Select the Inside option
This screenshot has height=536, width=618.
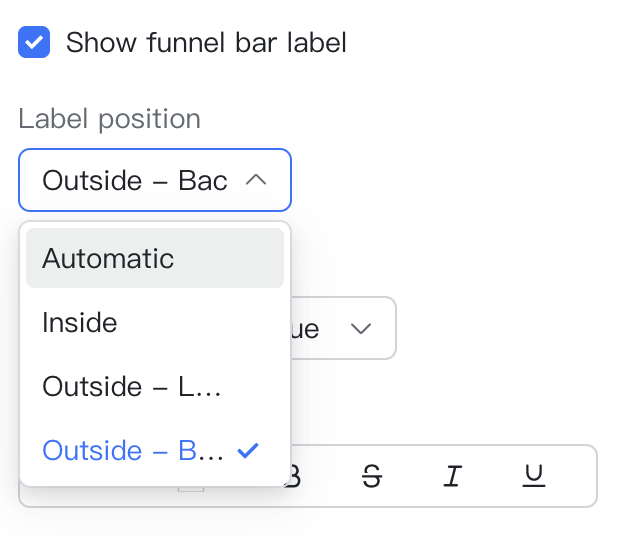[80, 323]
